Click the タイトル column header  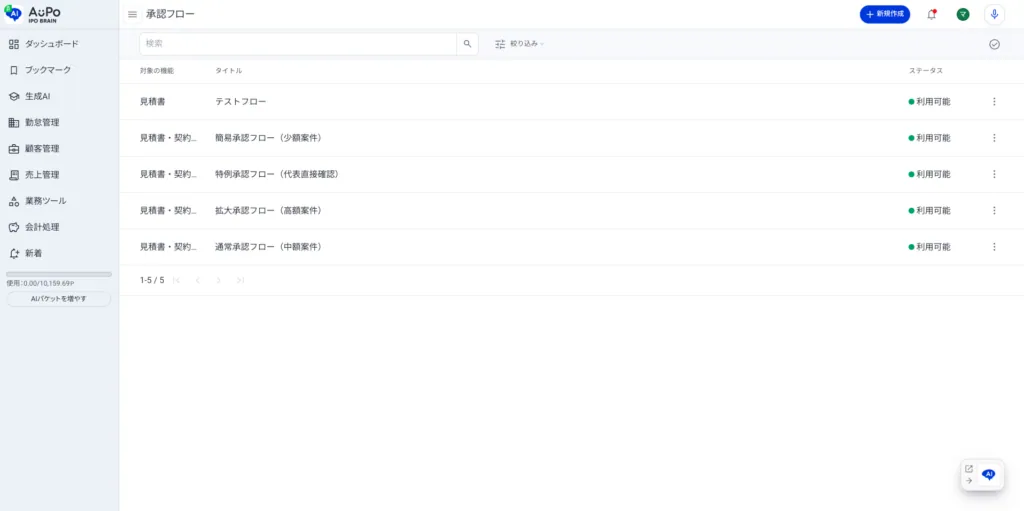click(x=229, y=71)
